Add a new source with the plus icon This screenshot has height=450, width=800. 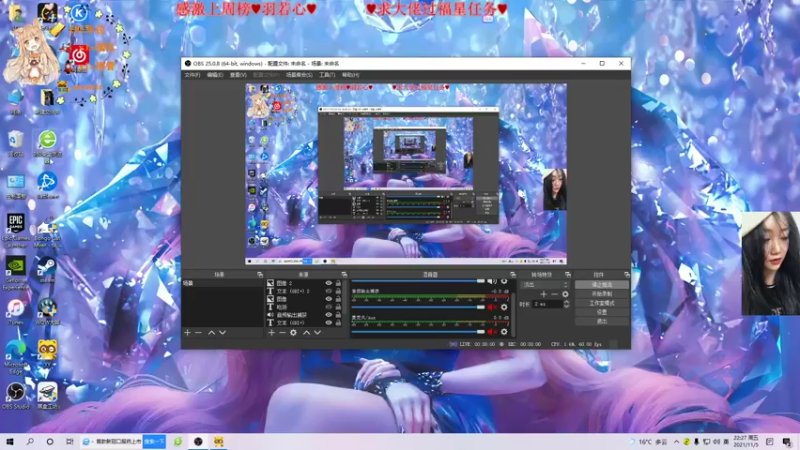click(x=271, y=333)
